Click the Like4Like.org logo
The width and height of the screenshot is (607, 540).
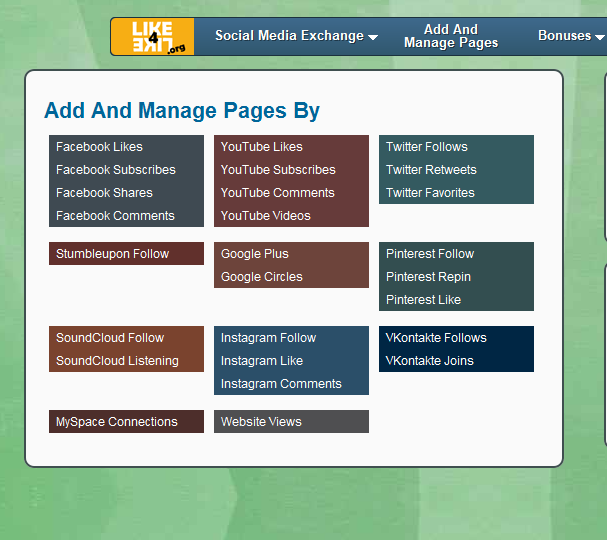coord(153,37)
